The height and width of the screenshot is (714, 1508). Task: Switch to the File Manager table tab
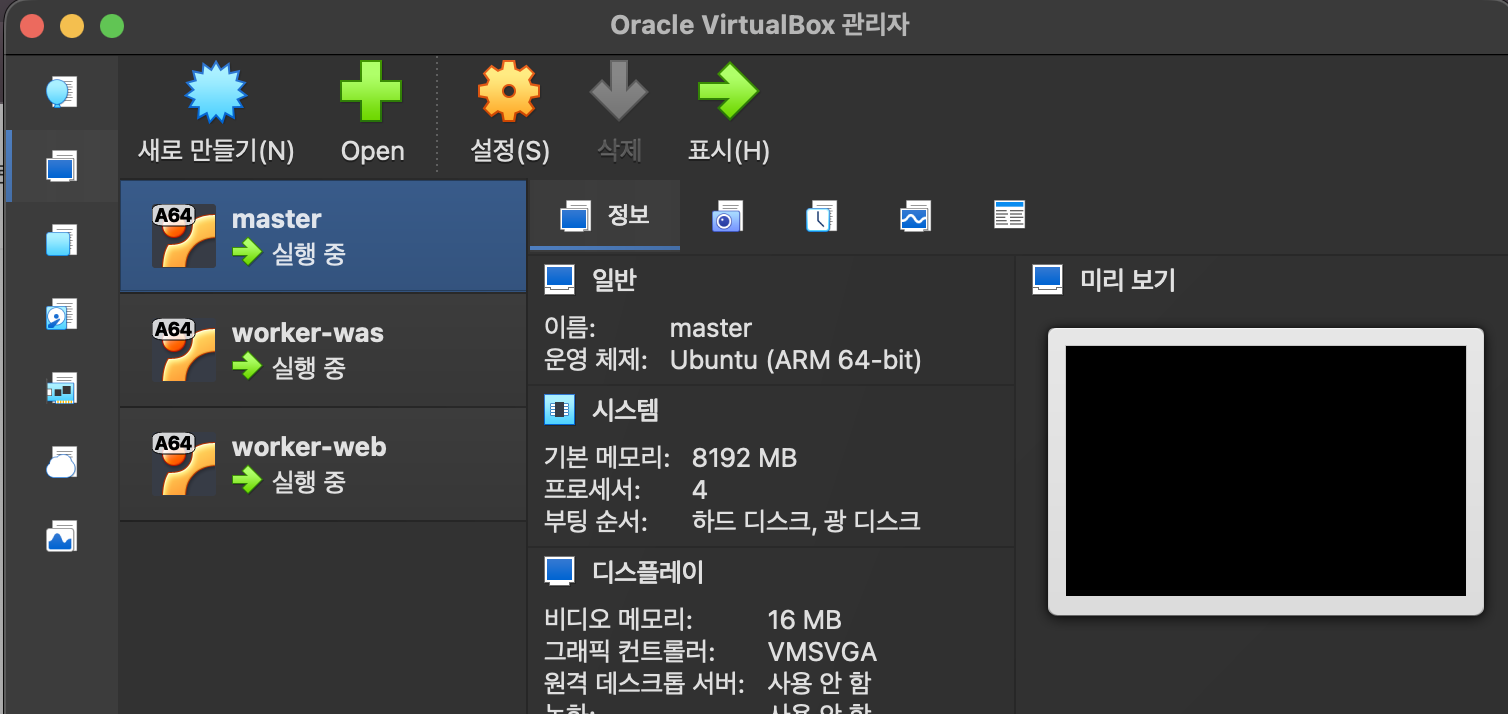[x=1009, y=215]
